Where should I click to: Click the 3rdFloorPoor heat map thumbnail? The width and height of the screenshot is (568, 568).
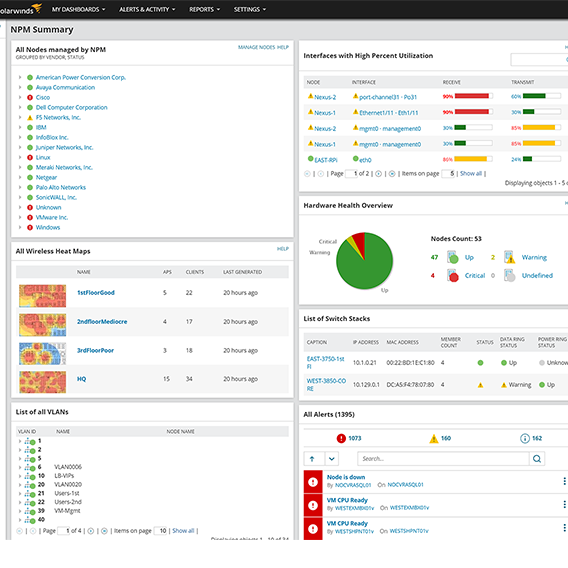point(43,354)
